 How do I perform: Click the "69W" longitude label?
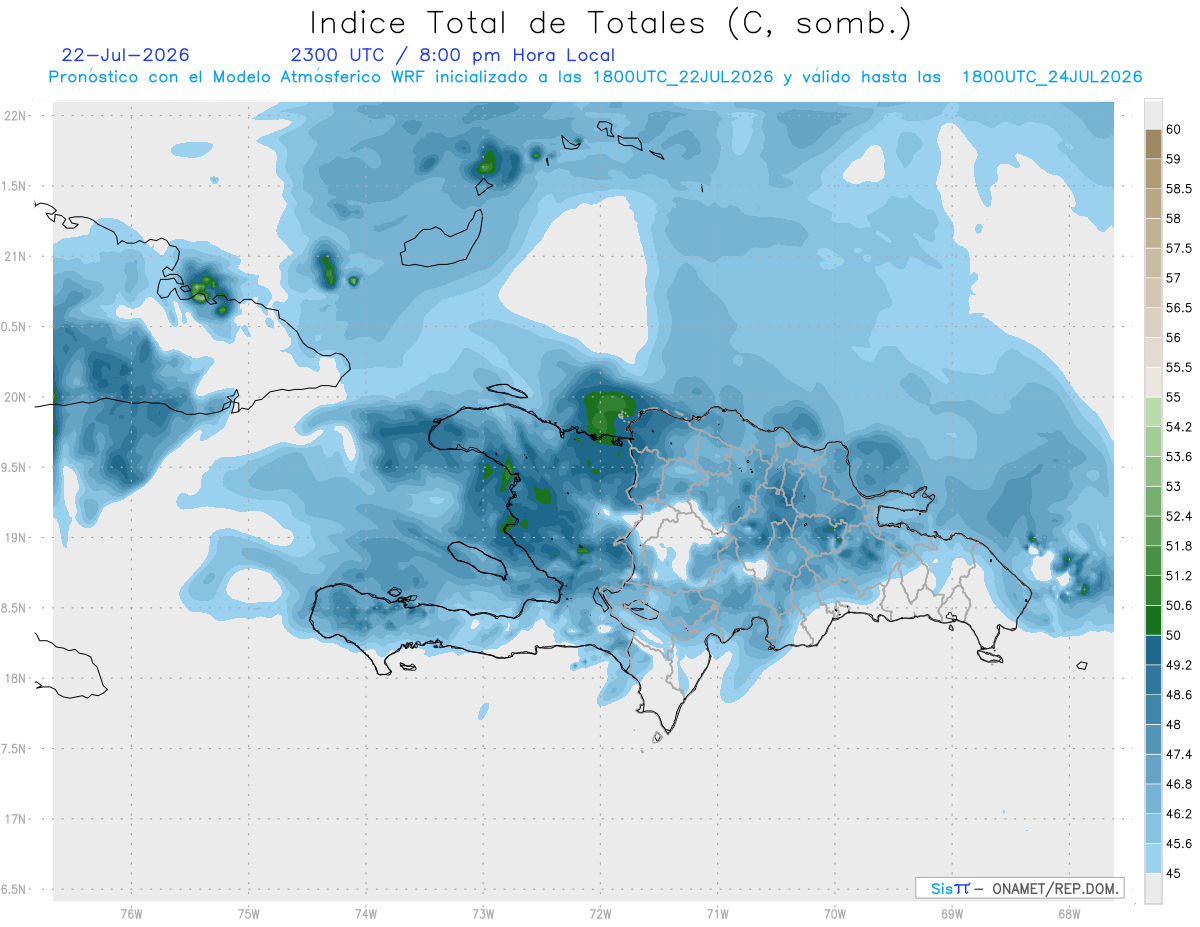pyautogui.click(x=952, y=914)
